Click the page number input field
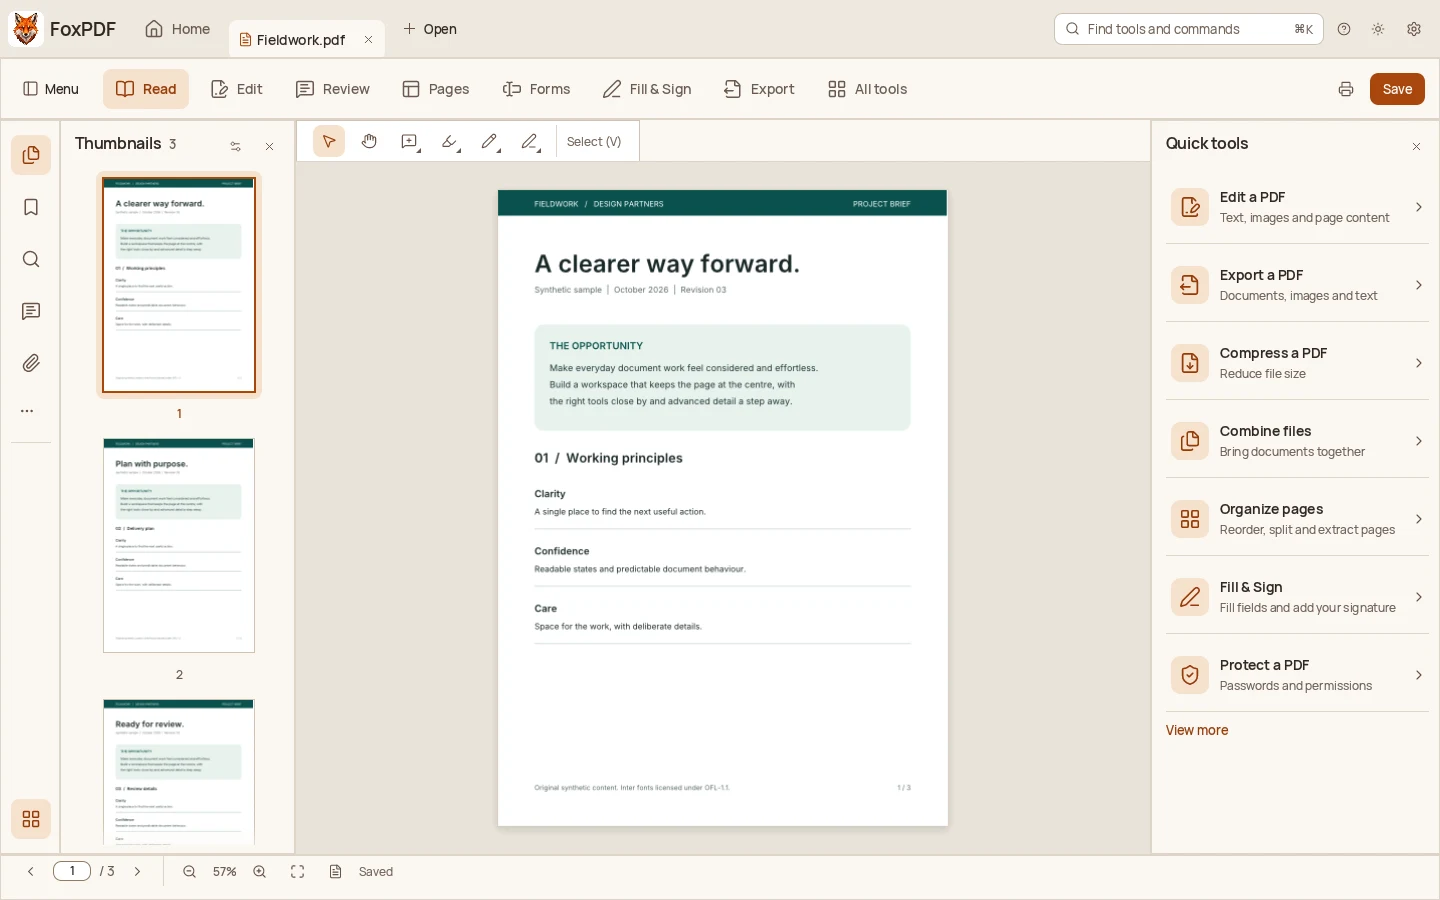This screenshot has height=900, width=1440. pyautogui.click(x=72, y=871)
